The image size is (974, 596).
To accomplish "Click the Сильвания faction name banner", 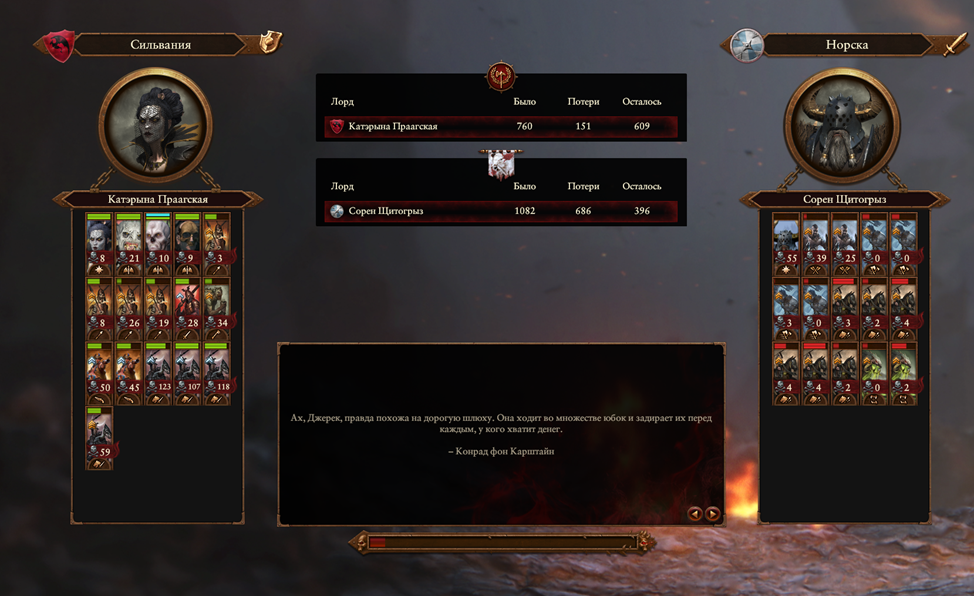I will click(x=160, y=45).
